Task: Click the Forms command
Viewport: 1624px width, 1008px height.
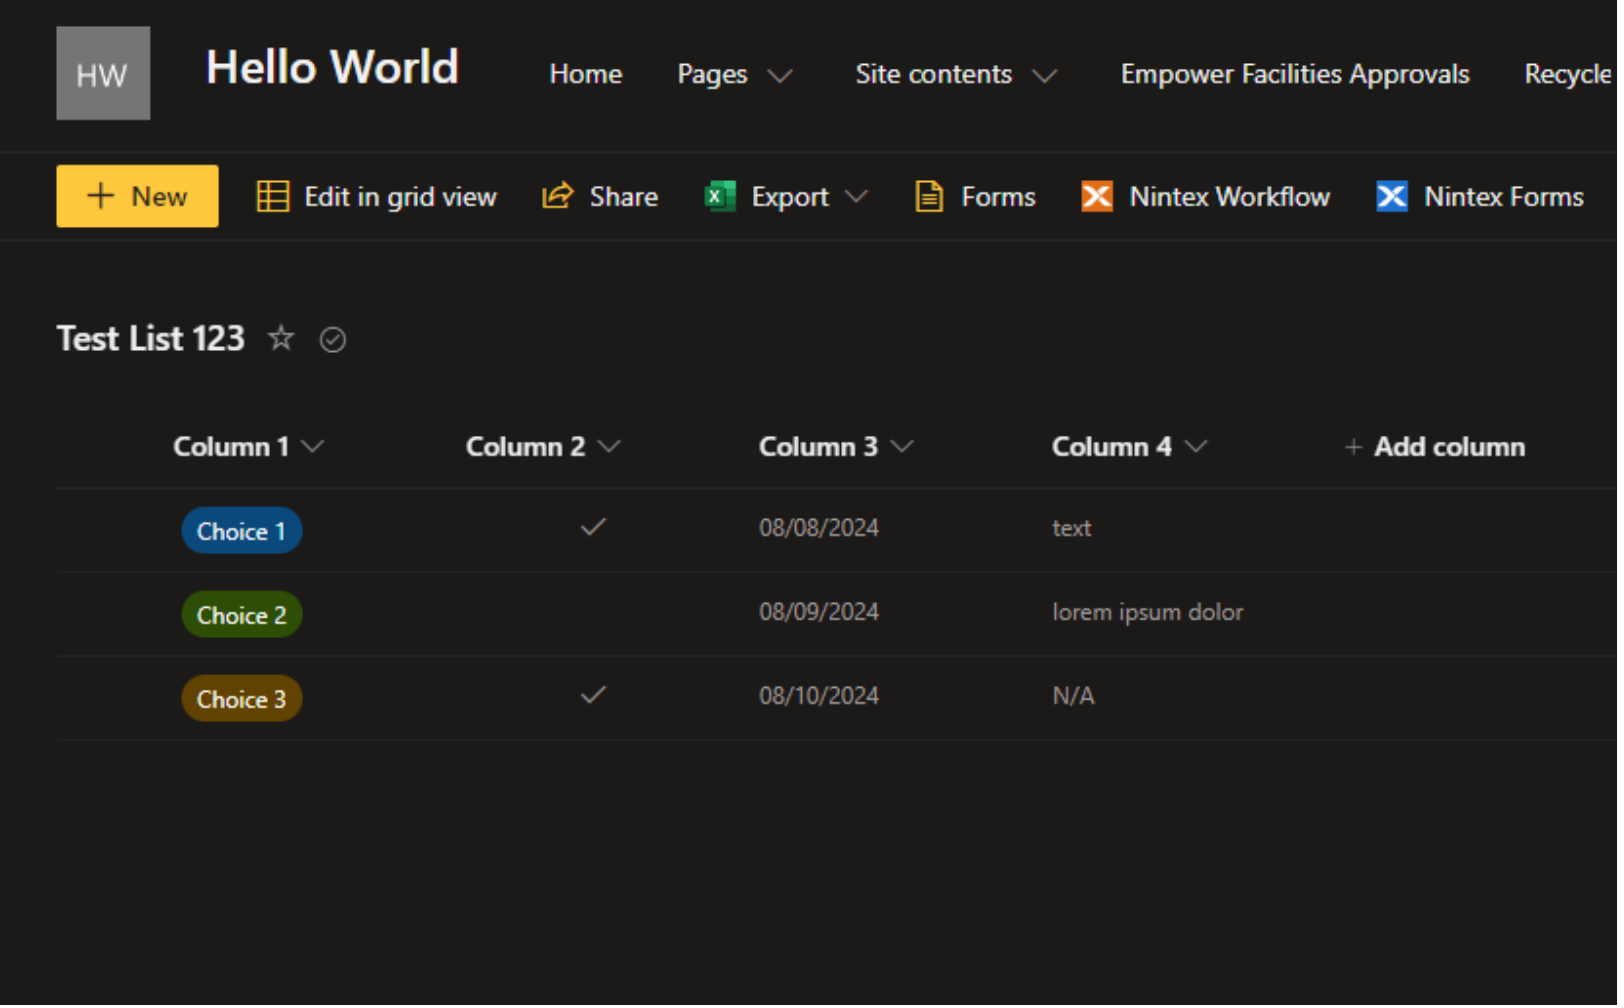Action: (975, 196)
